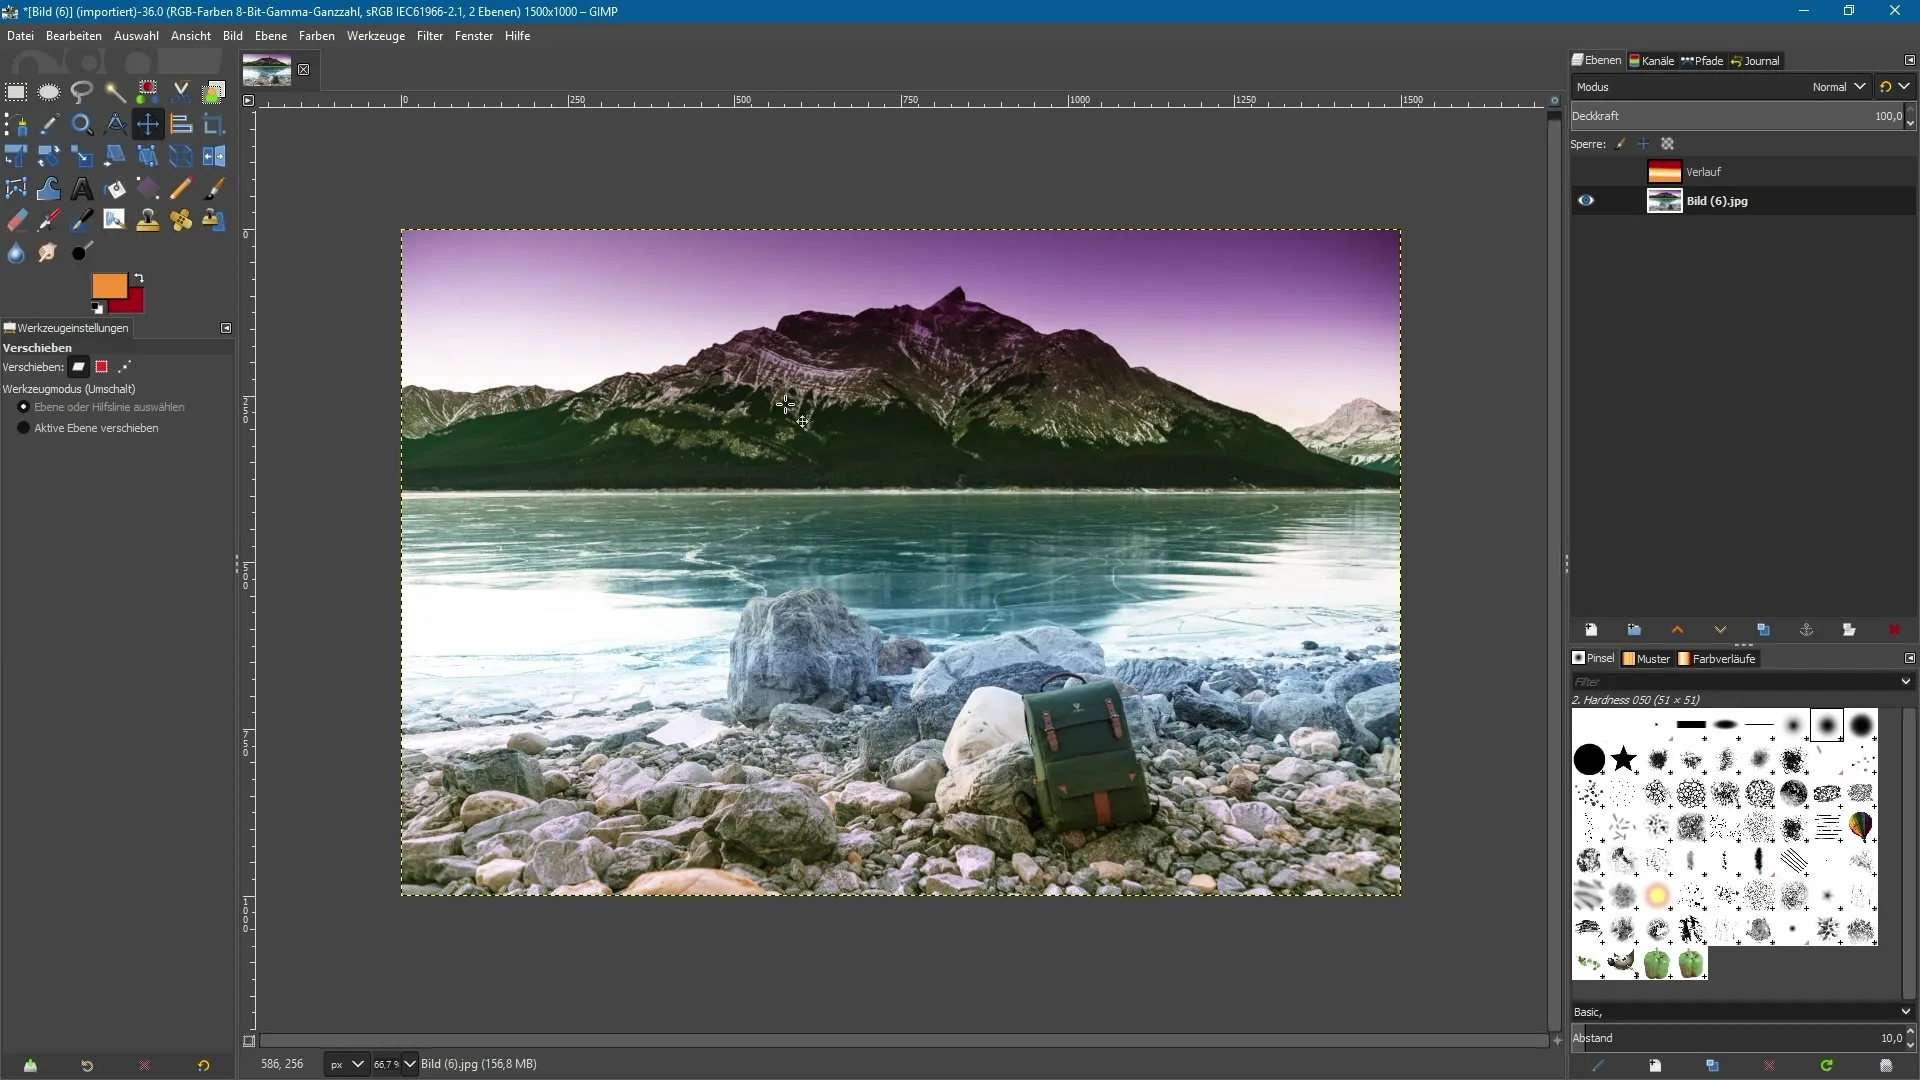Create a new layer in Layers panel
This screenshot has width=1920, height=1080.
[x=1591, y=630]
